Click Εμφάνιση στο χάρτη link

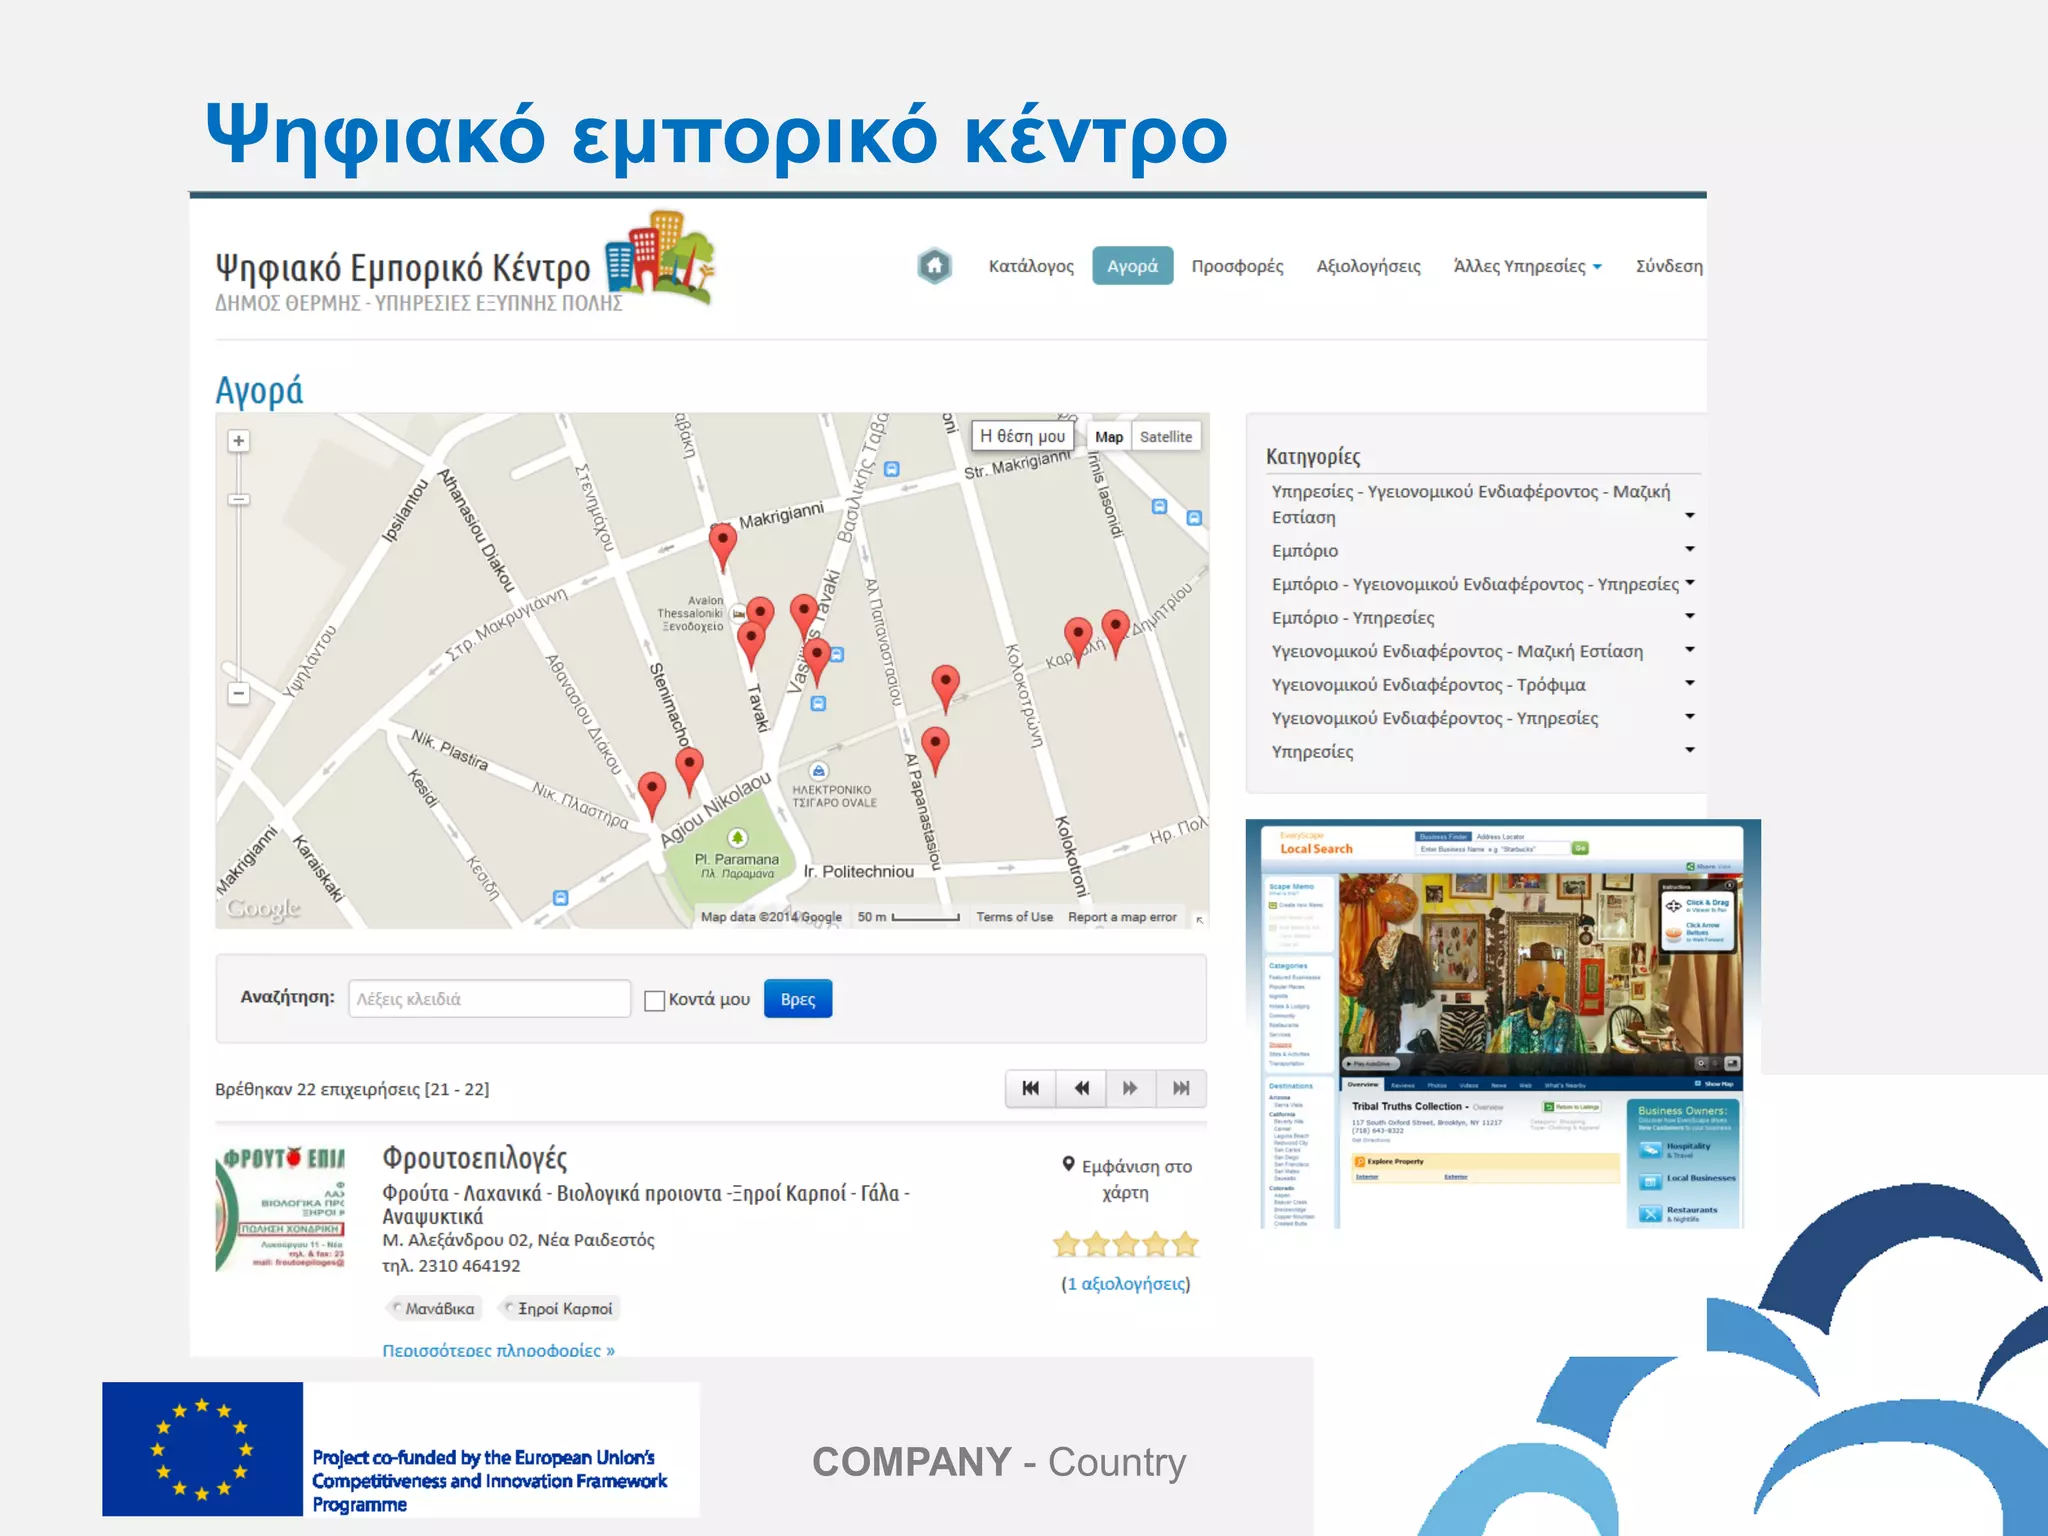pos(1127,1179)
